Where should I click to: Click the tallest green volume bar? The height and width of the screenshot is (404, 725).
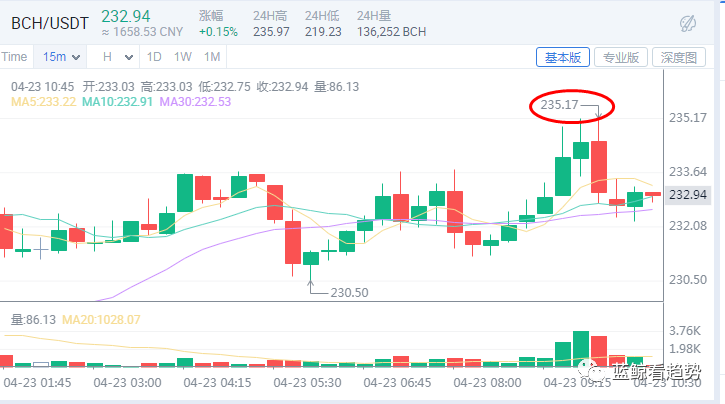click(x=581, y=349)
